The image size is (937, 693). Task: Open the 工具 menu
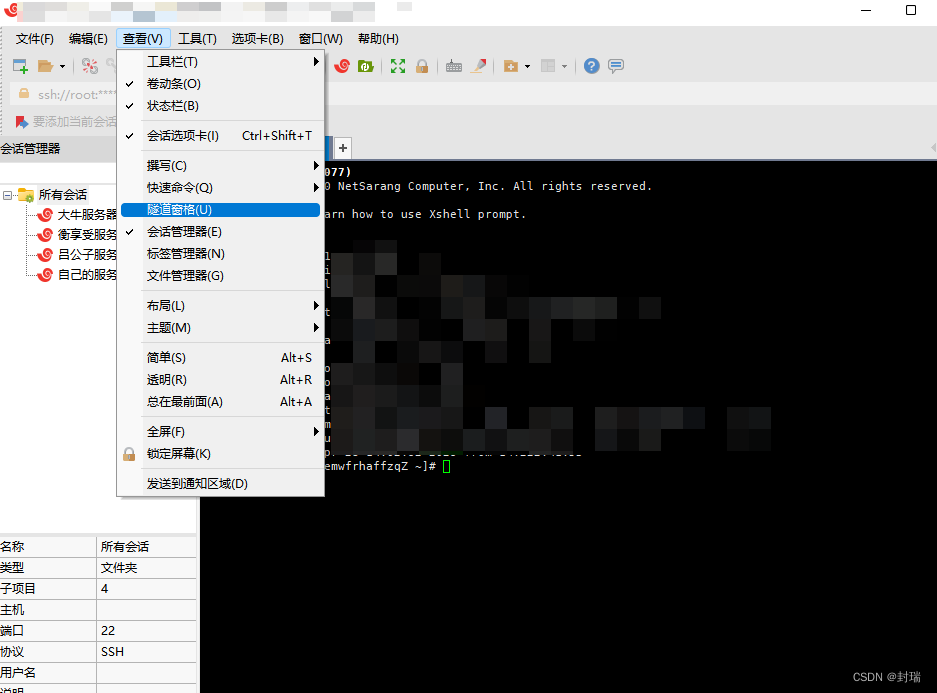click(x=197, y=38)
